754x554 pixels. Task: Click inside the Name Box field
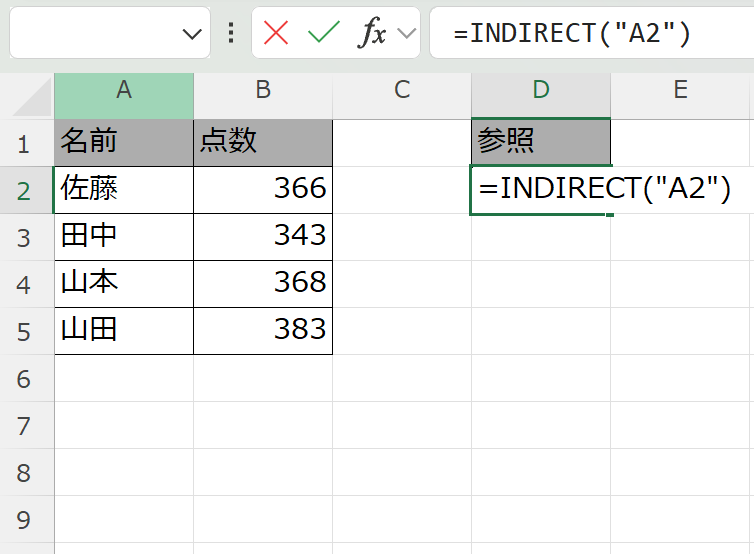click(x=95, y=34)
